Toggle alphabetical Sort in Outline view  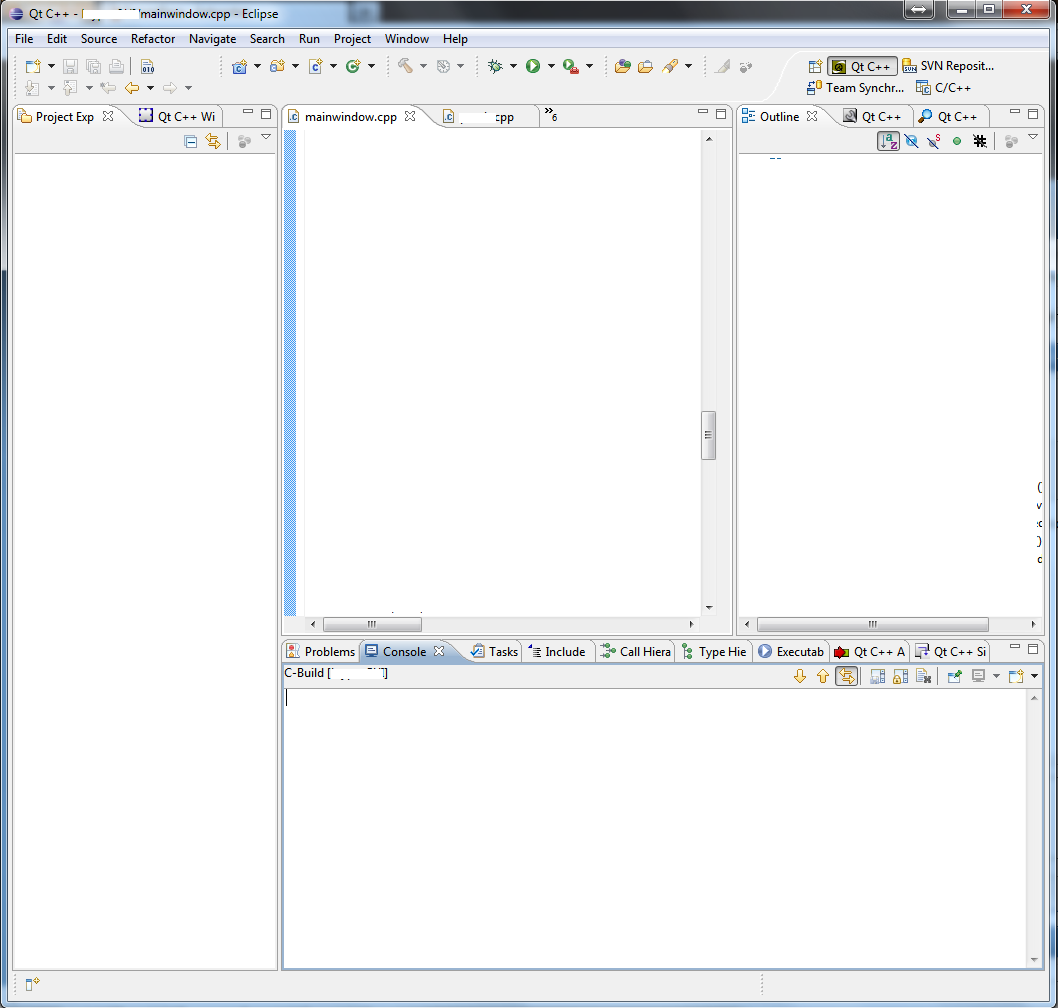click(x=889, y=141)
